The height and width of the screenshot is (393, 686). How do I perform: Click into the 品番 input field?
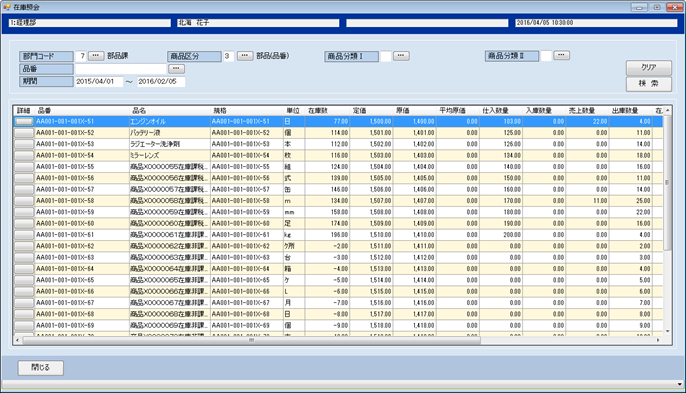point(121,69)
